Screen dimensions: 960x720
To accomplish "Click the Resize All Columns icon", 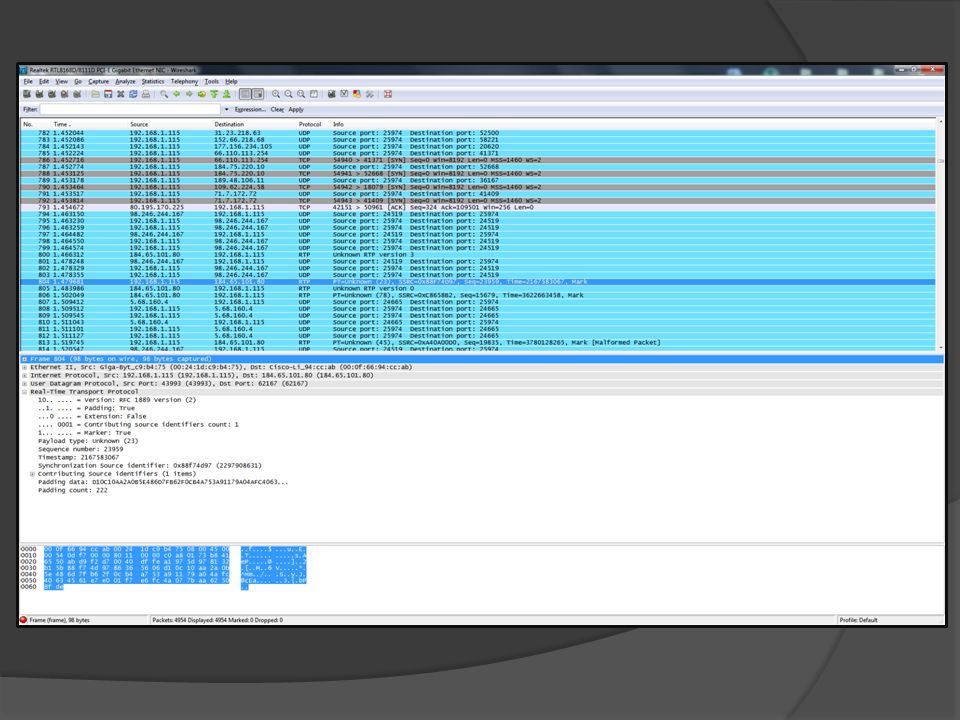I will 313,94.
